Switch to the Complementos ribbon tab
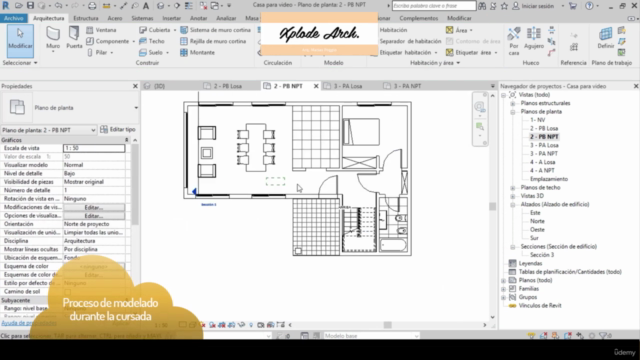 [x=418, y=18]
